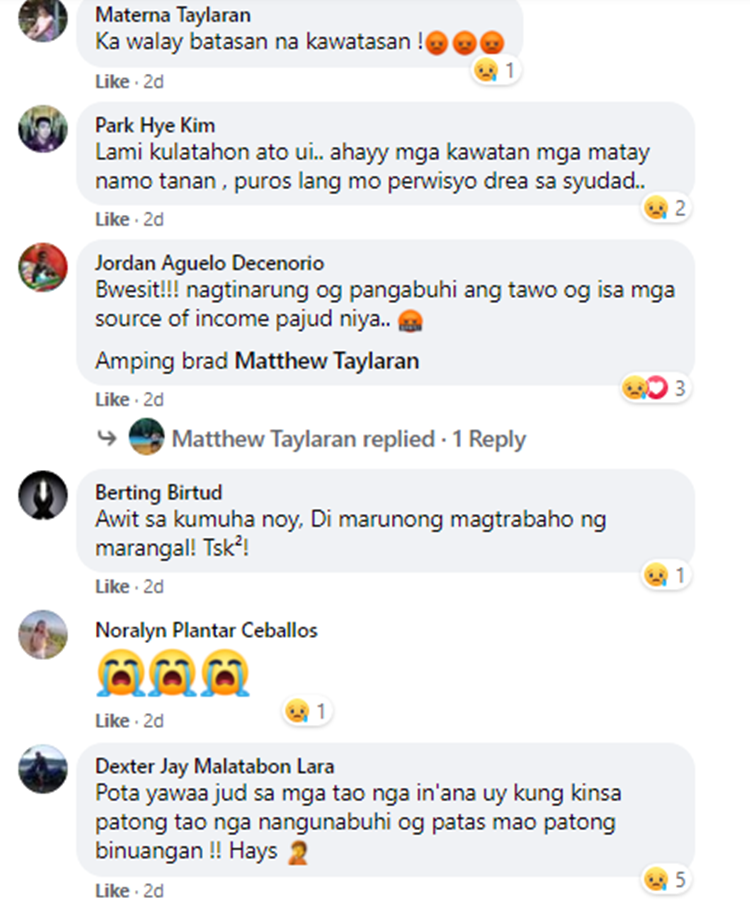Like Berting Birtud's comment

(x=112, y=587)
